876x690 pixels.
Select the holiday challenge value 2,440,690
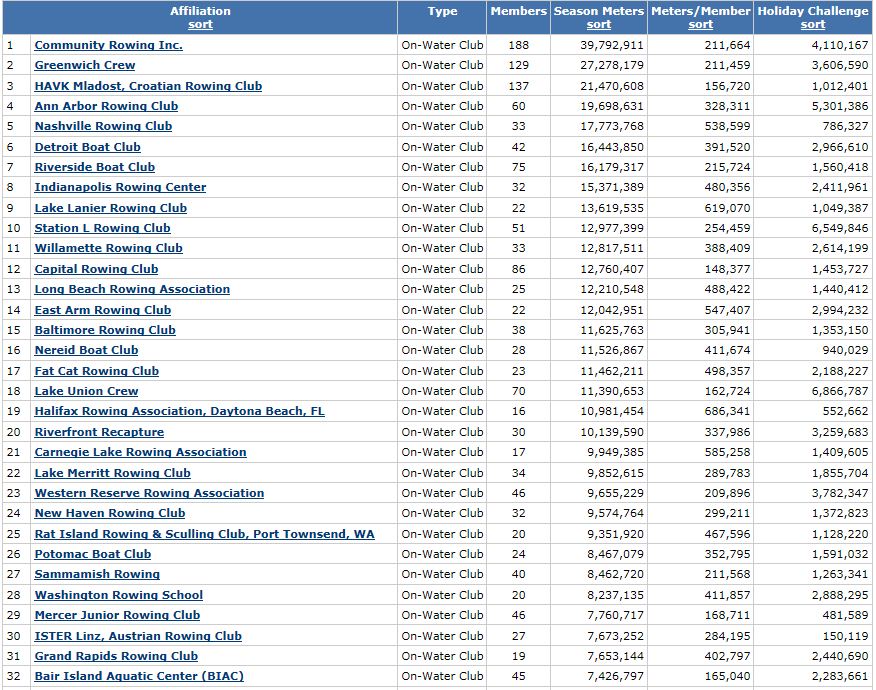point(840,656)
